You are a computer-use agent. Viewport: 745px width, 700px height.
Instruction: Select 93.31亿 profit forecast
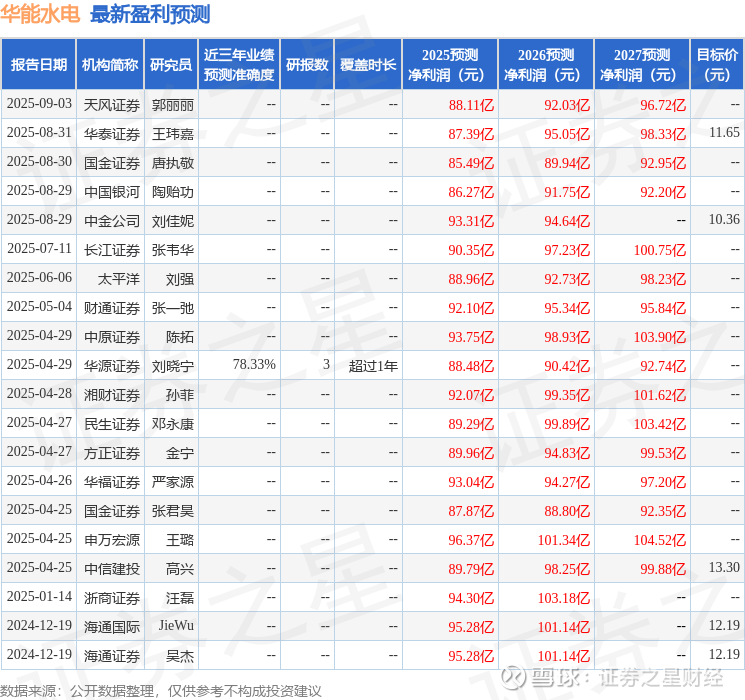(x=471, y=221)
